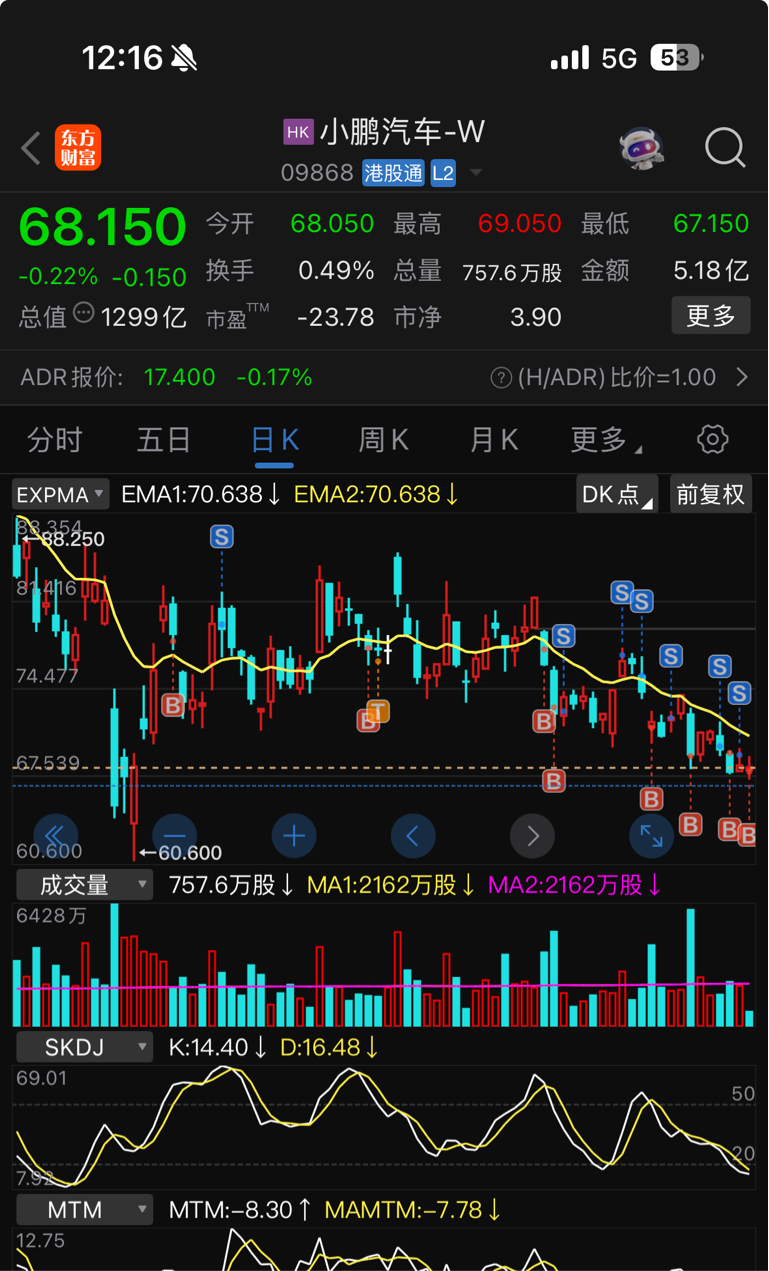The height and width of the screenshot is (1271, 769).
Task: Tap the K:14.40 value
Action: [218, 1047]
